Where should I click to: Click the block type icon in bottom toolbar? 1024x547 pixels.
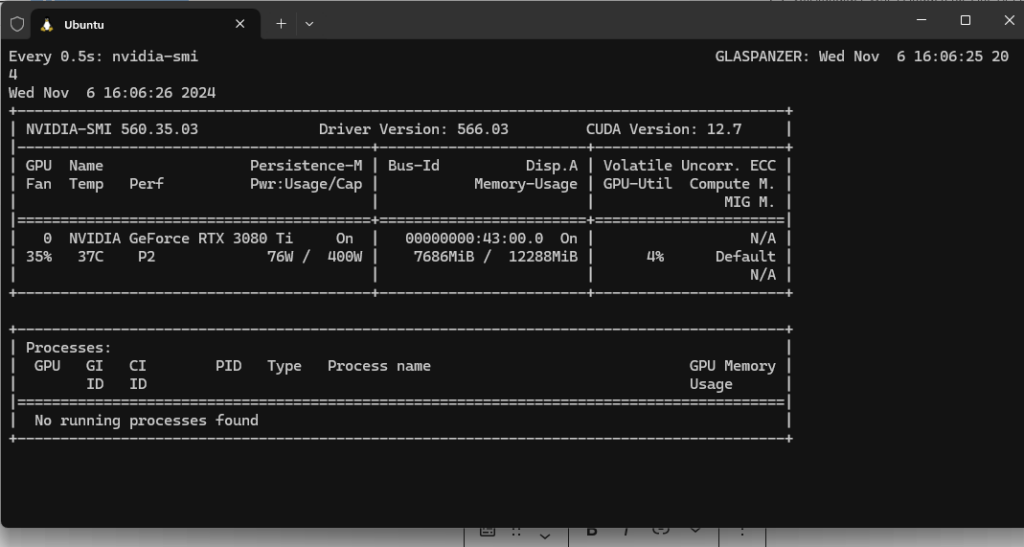coord(487,532)
